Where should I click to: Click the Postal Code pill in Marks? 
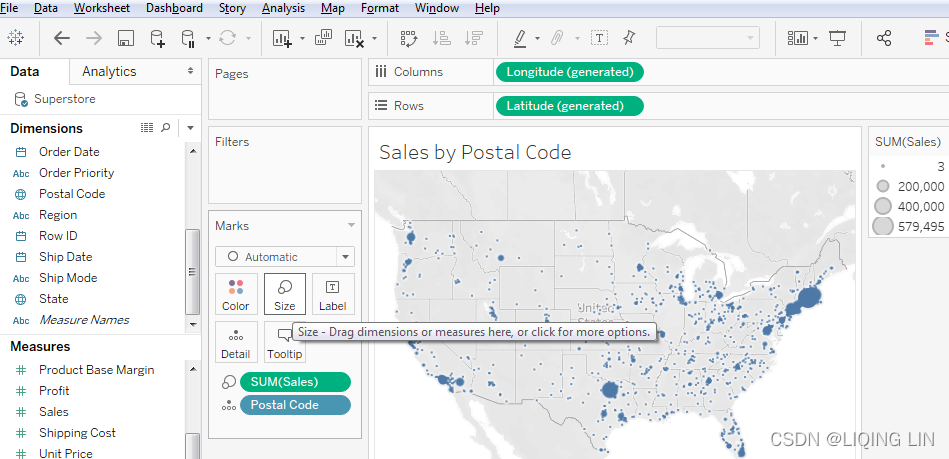click(x=295, y=405)
